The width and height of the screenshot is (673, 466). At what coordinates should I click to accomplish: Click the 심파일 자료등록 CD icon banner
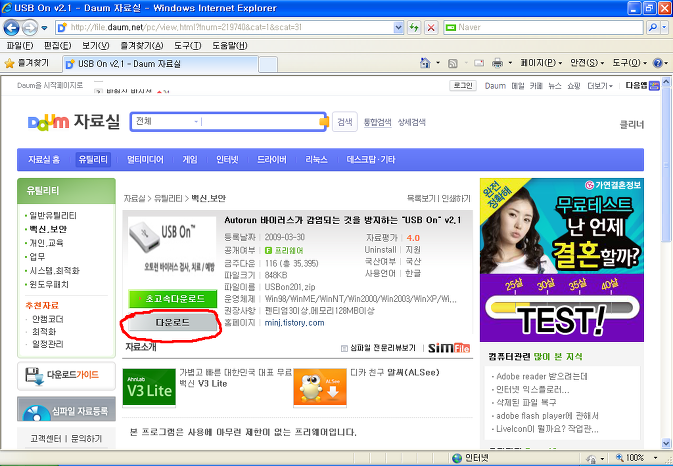[x=66, y=409]
